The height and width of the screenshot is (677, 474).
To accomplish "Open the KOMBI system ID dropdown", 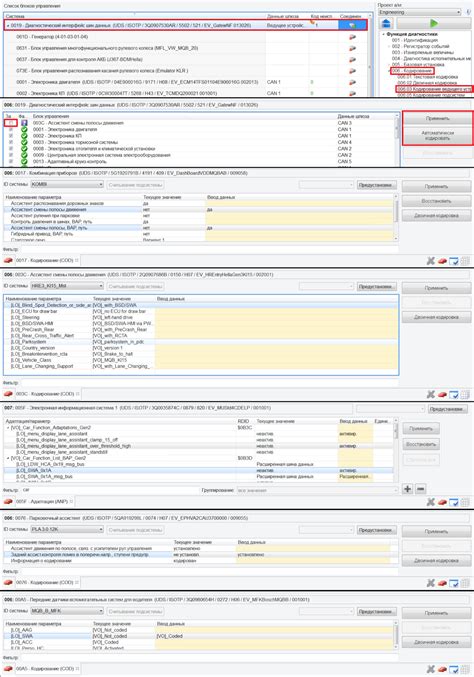I will click(x=67, y=185).
